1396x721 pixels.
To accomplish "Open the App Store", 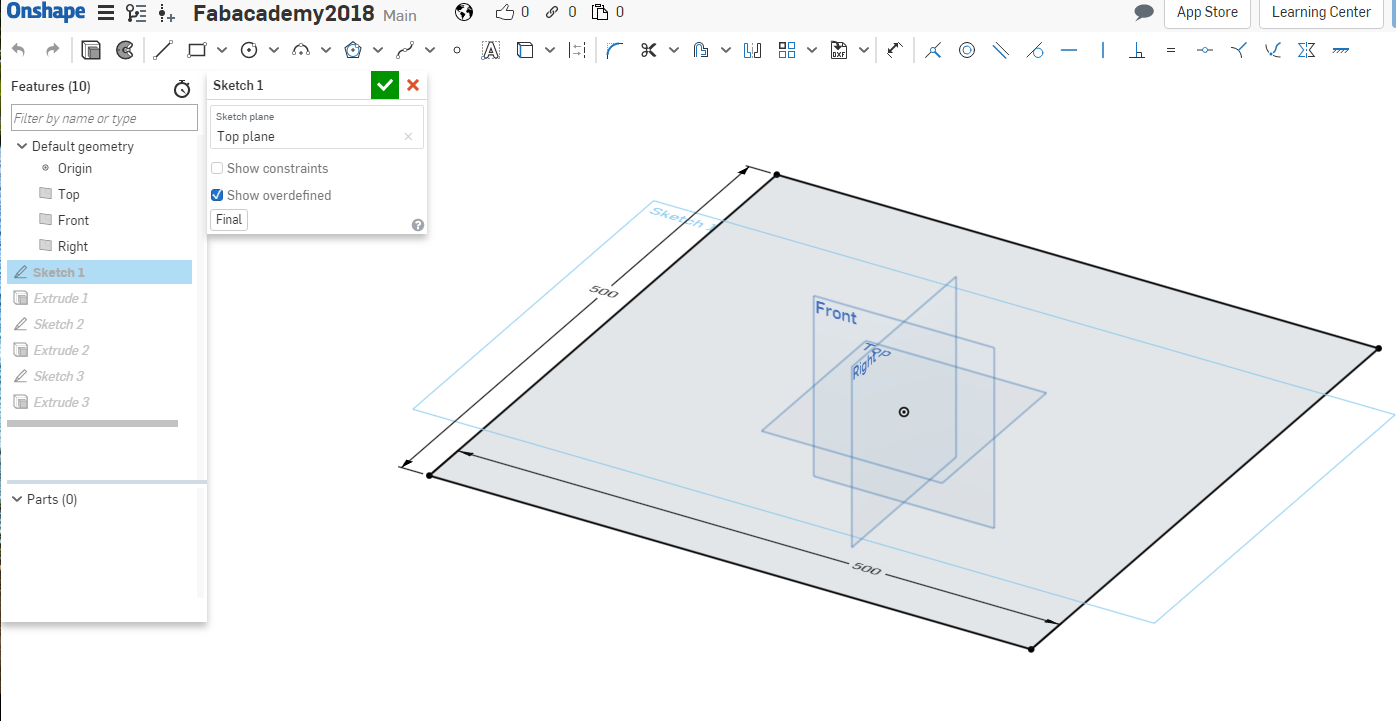I will (x=1207, y=13).
